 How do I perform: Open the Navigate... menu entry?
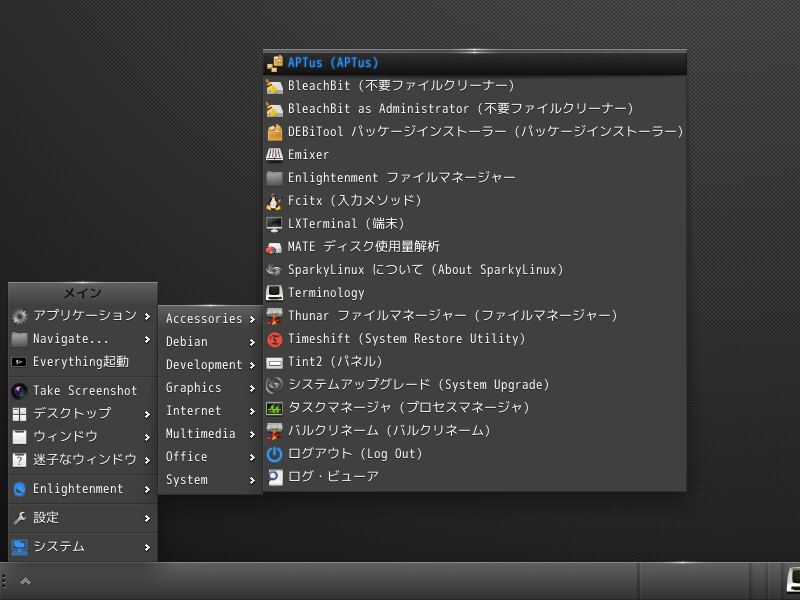pos(83,339)
